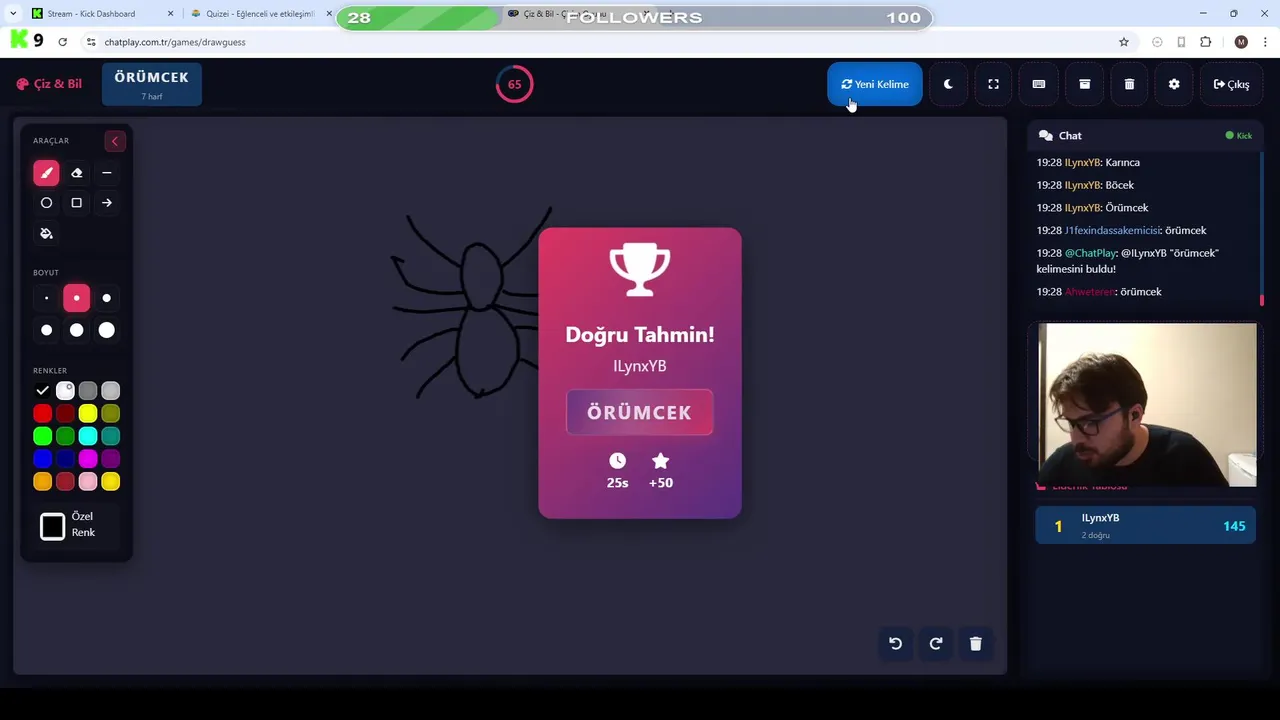Open the Chrome three-dot menu
Image resolution: width=1280 pixels, height=720 pixels.
tap(1265, 42)
